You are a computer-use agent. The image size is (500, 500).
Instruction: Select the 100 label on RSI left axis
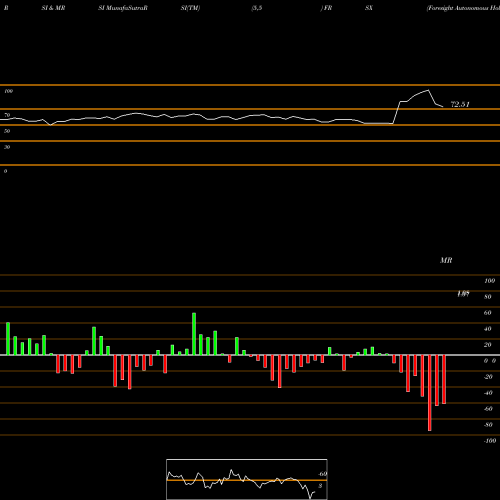tap(8, 91)
